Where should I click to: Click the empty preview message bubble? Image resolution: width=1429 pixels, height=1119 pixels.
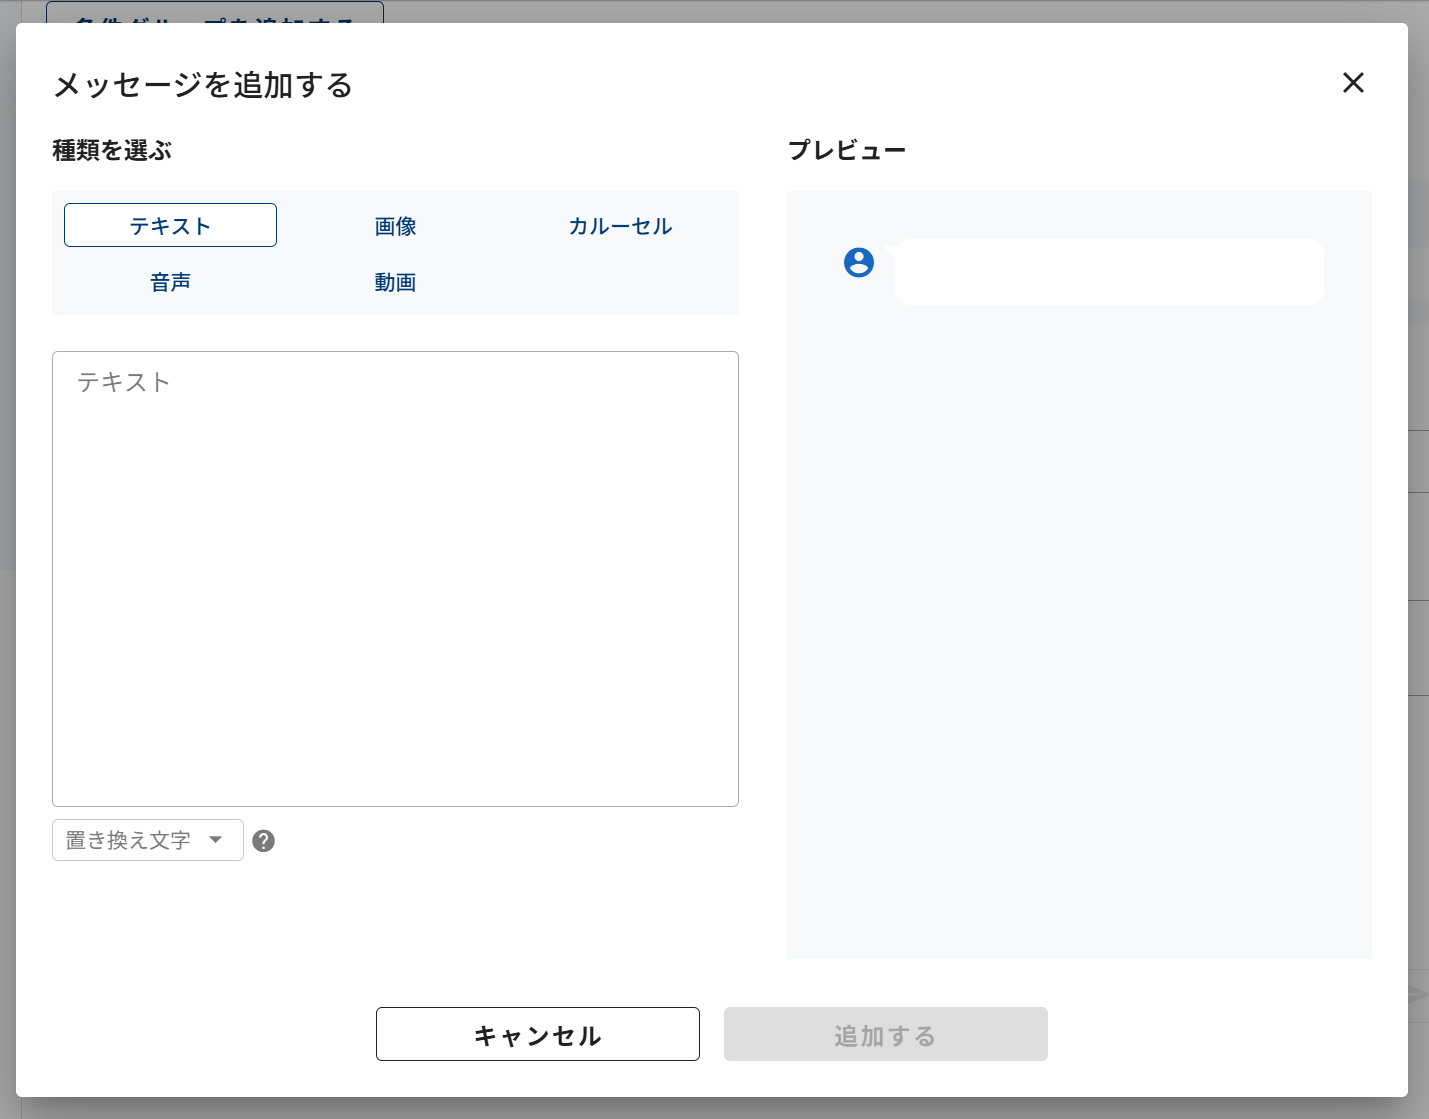1108,272
